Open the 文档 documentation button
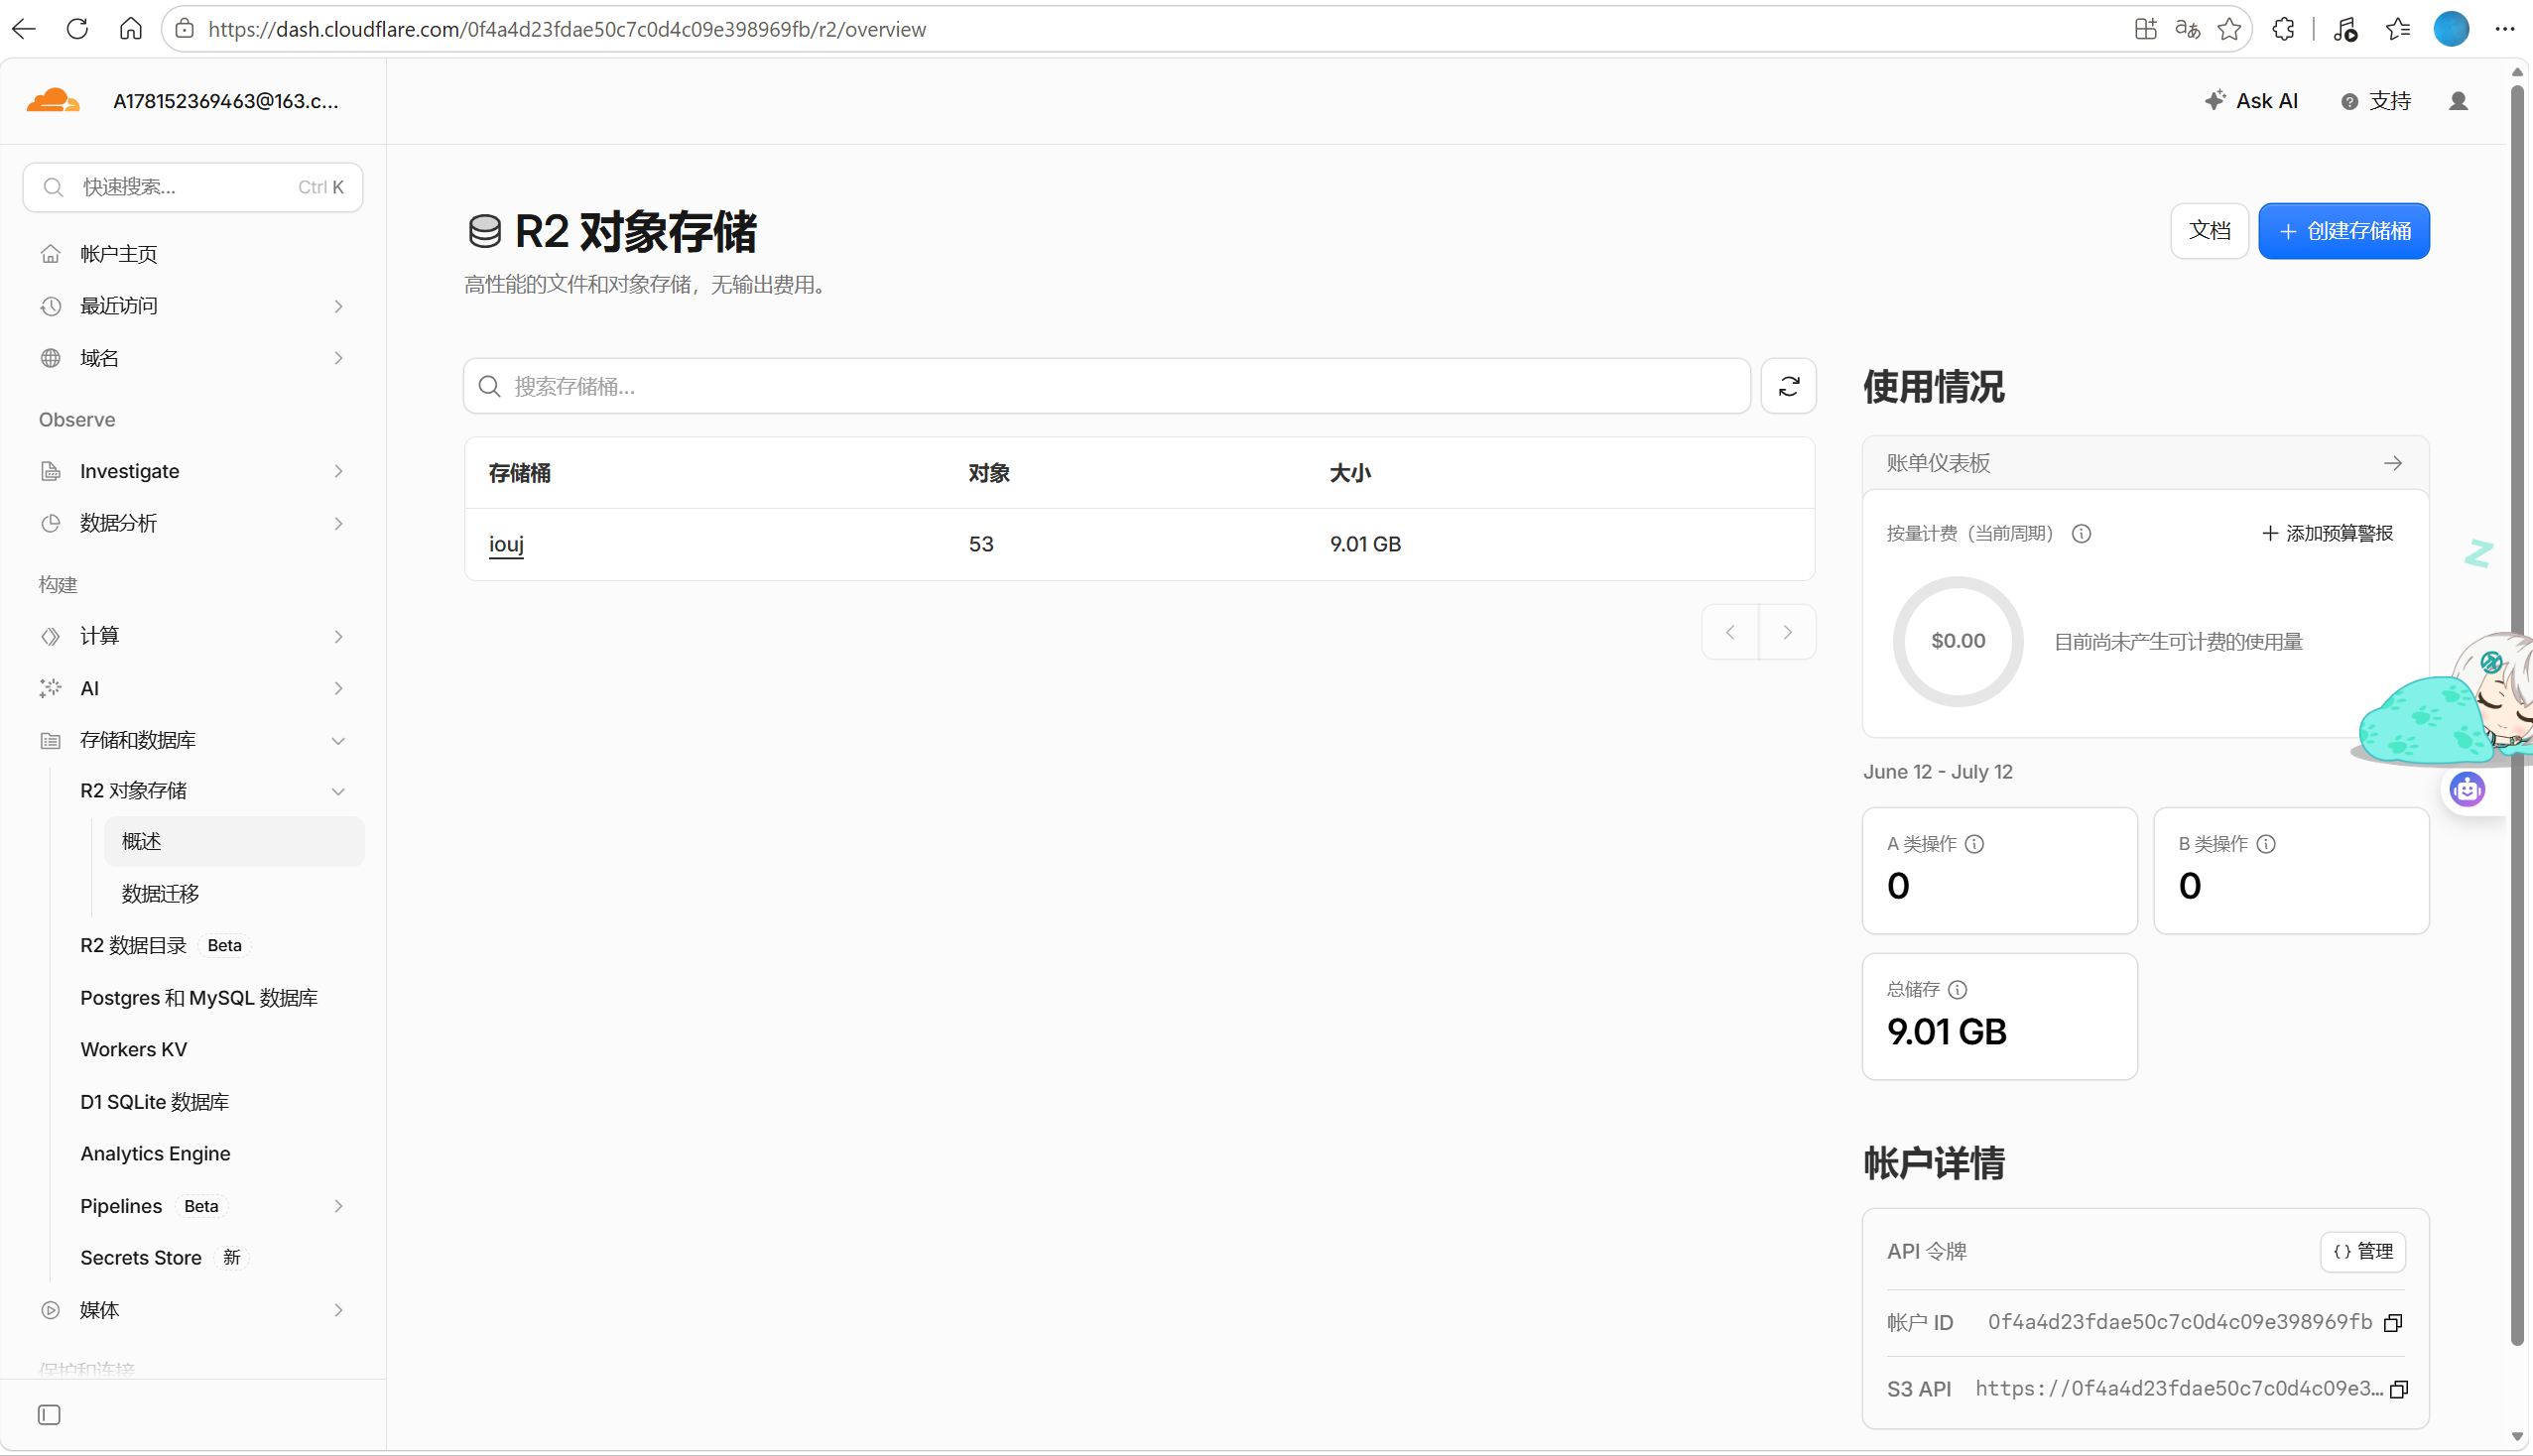The height and width of the screenshot is (1456, 2533). coord(2209,231)
